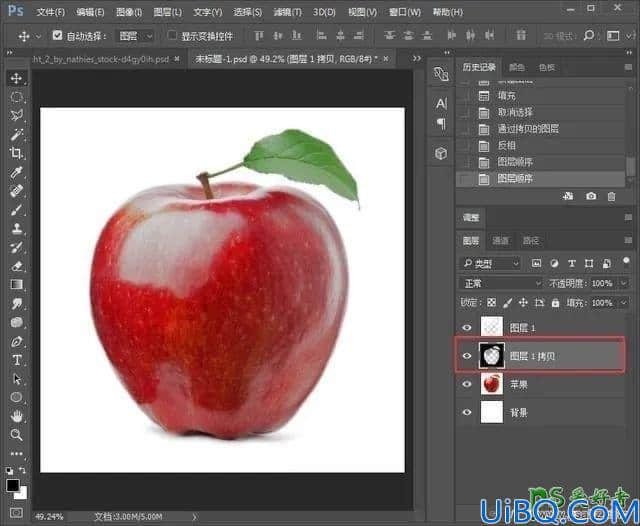
Task: Select the Path Selection tool
Action: pyautogui.click(x=16, y=379)
